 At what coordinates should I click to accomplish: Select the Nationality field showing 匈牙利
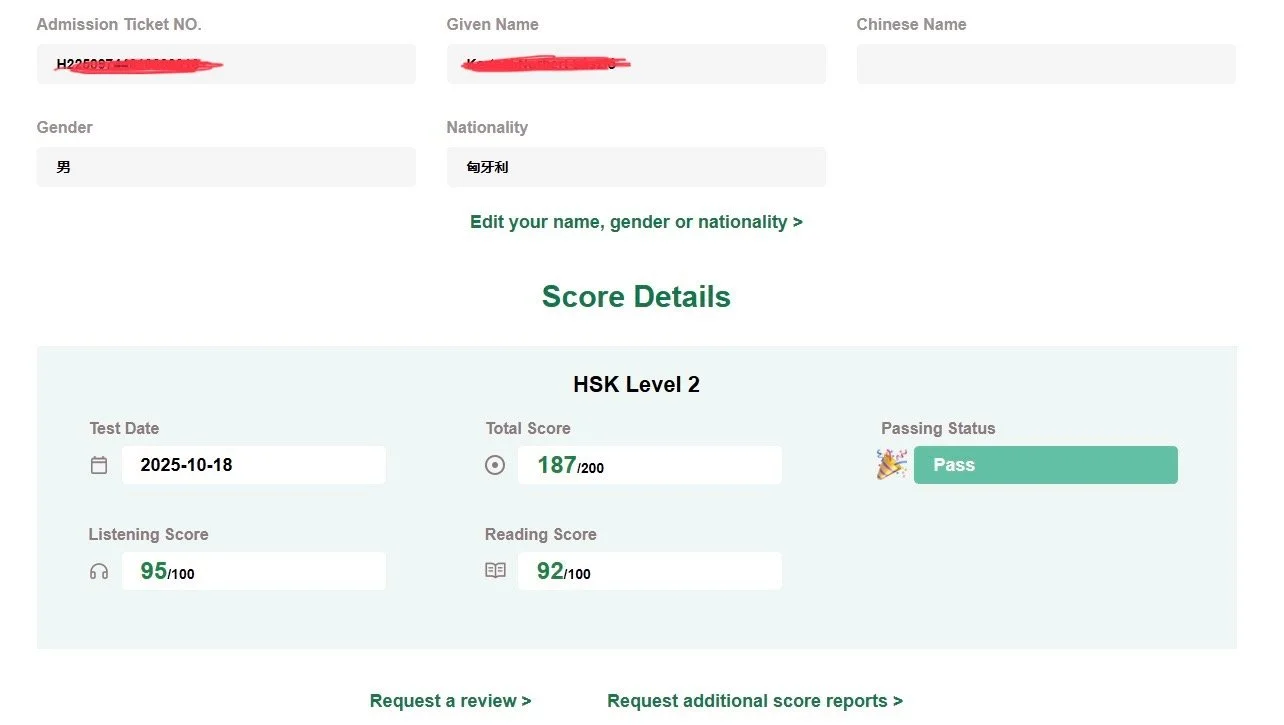(636, 167)
